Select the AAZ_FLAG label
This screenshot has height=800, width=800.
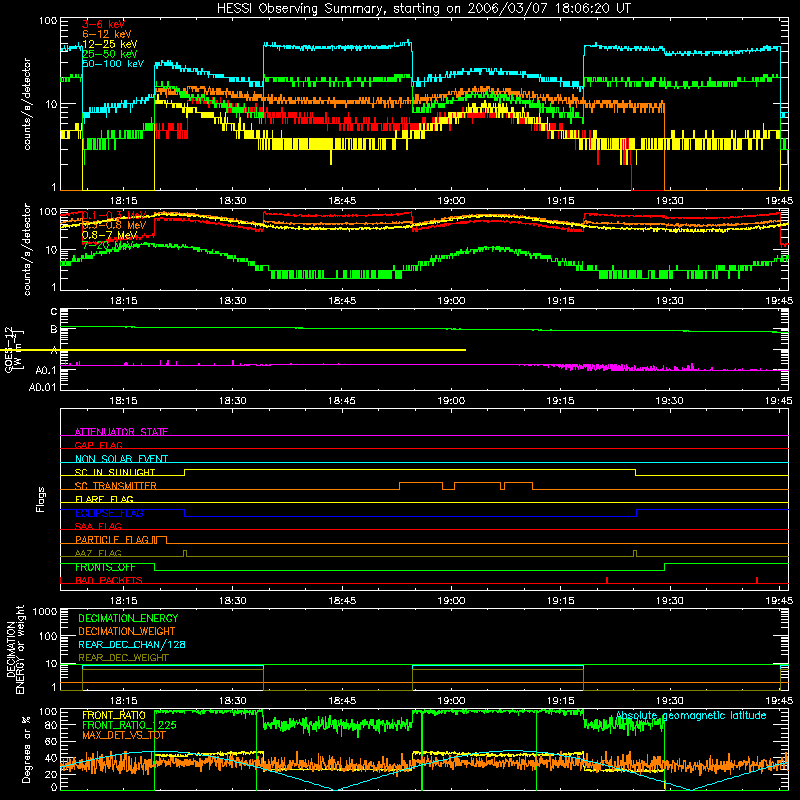point(98,554)
